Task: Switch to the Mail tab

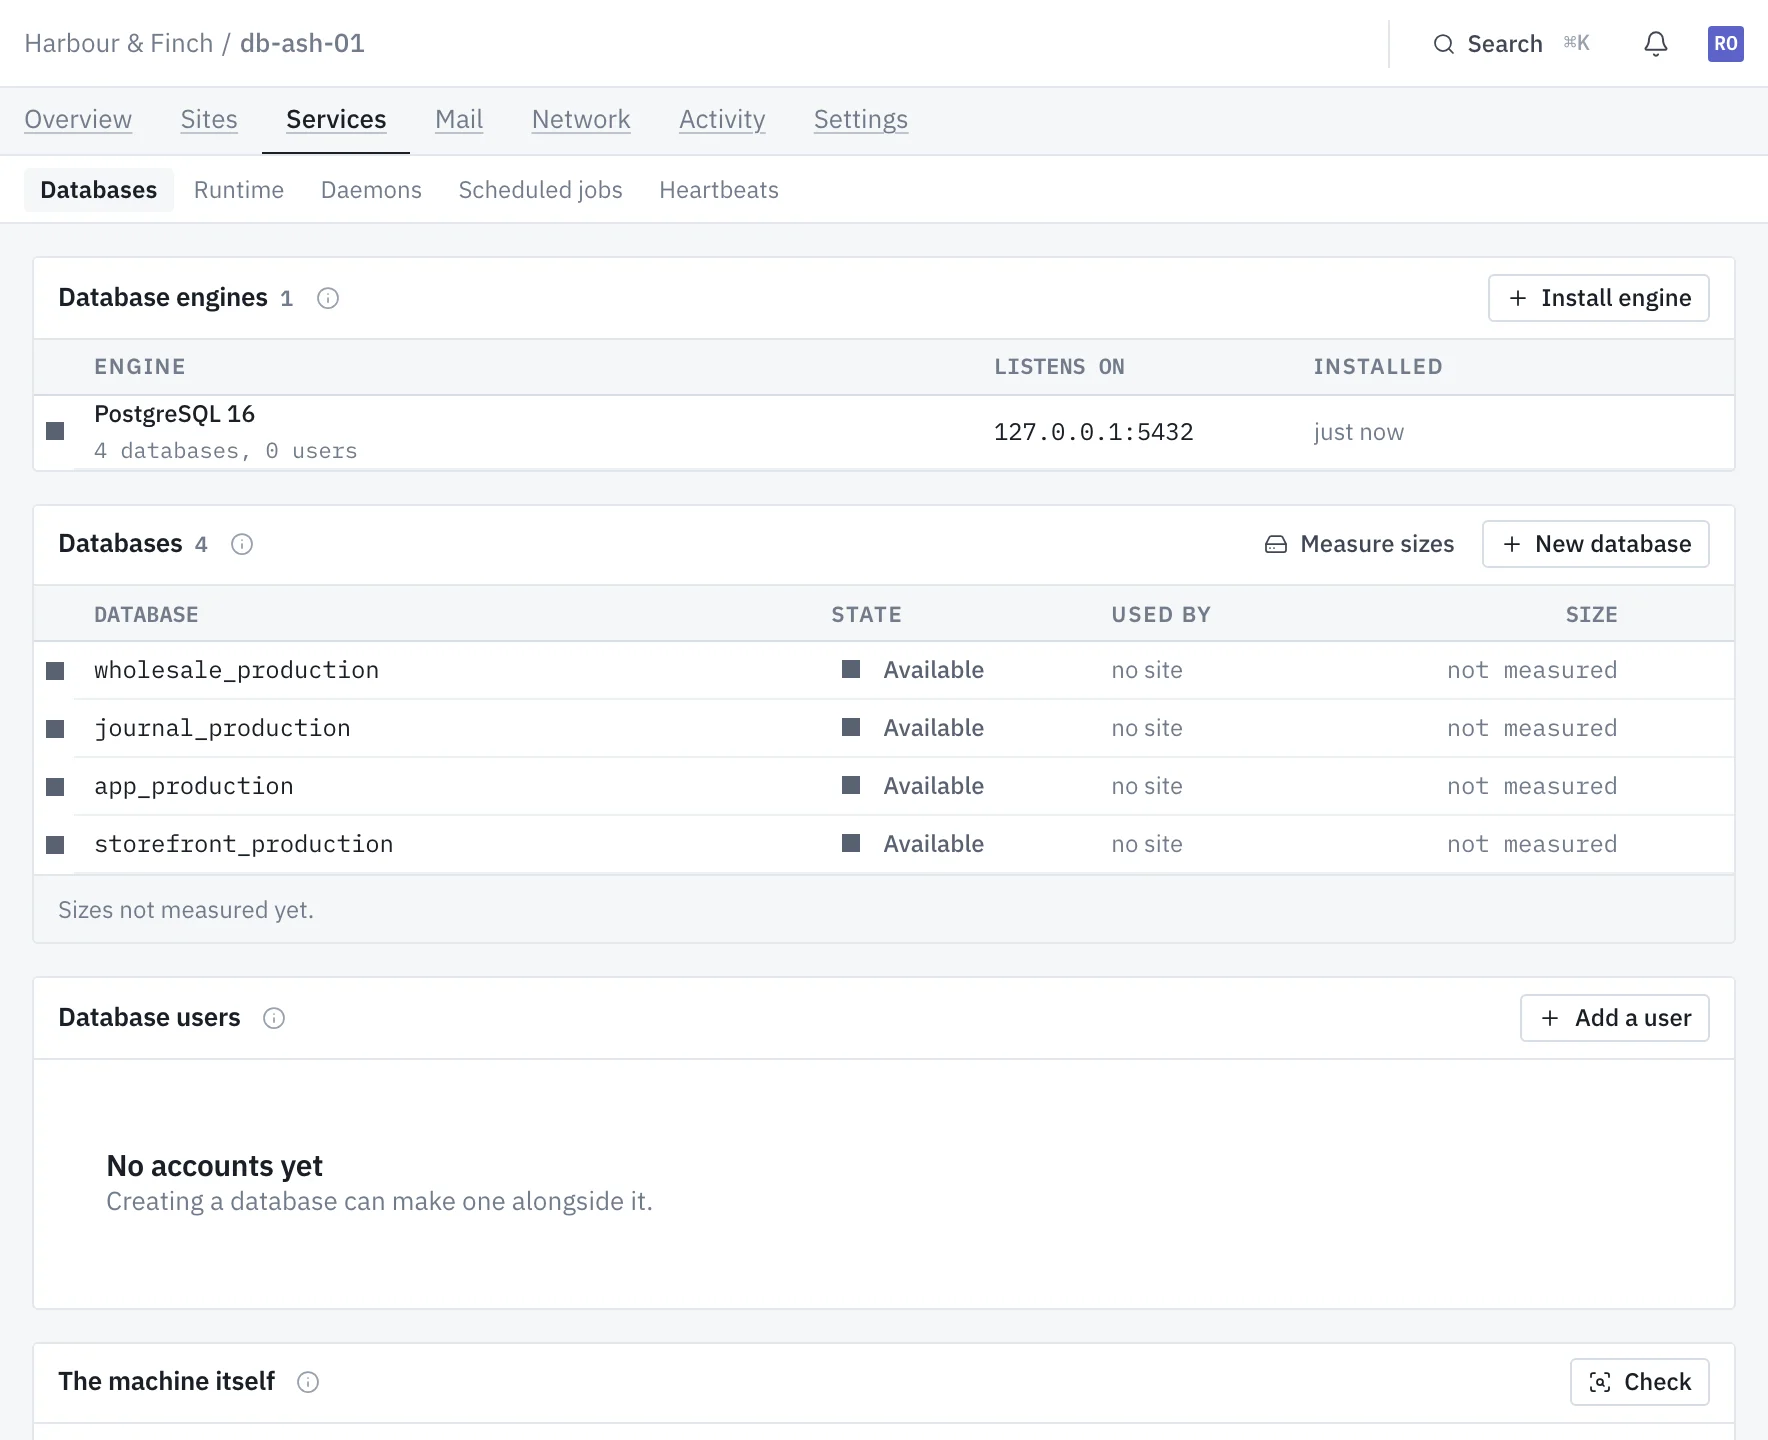Action: [x=459, y=120]
